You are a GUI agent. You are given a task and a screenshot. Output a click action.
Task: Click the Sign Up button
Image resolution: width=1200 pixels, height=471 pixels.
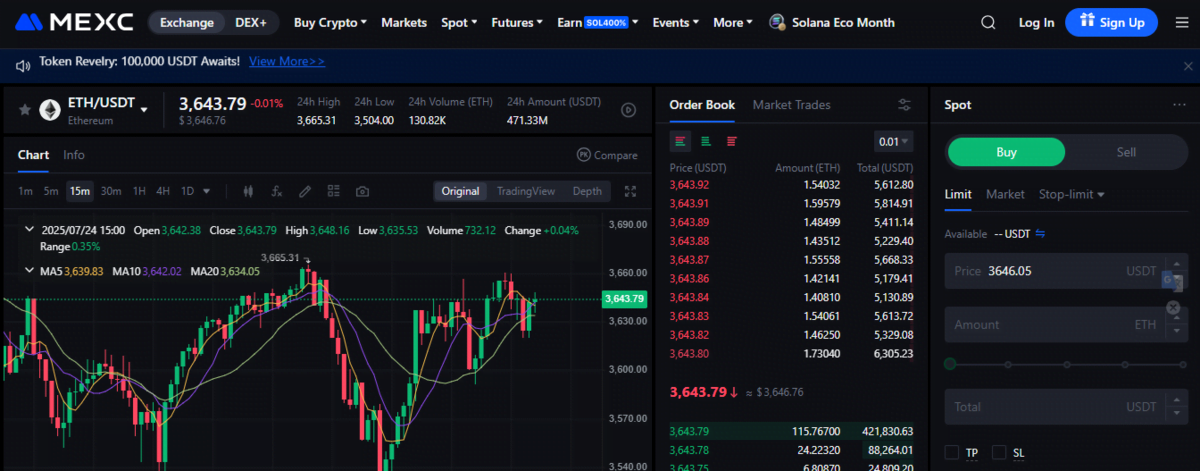click(x=1111, y=22)
